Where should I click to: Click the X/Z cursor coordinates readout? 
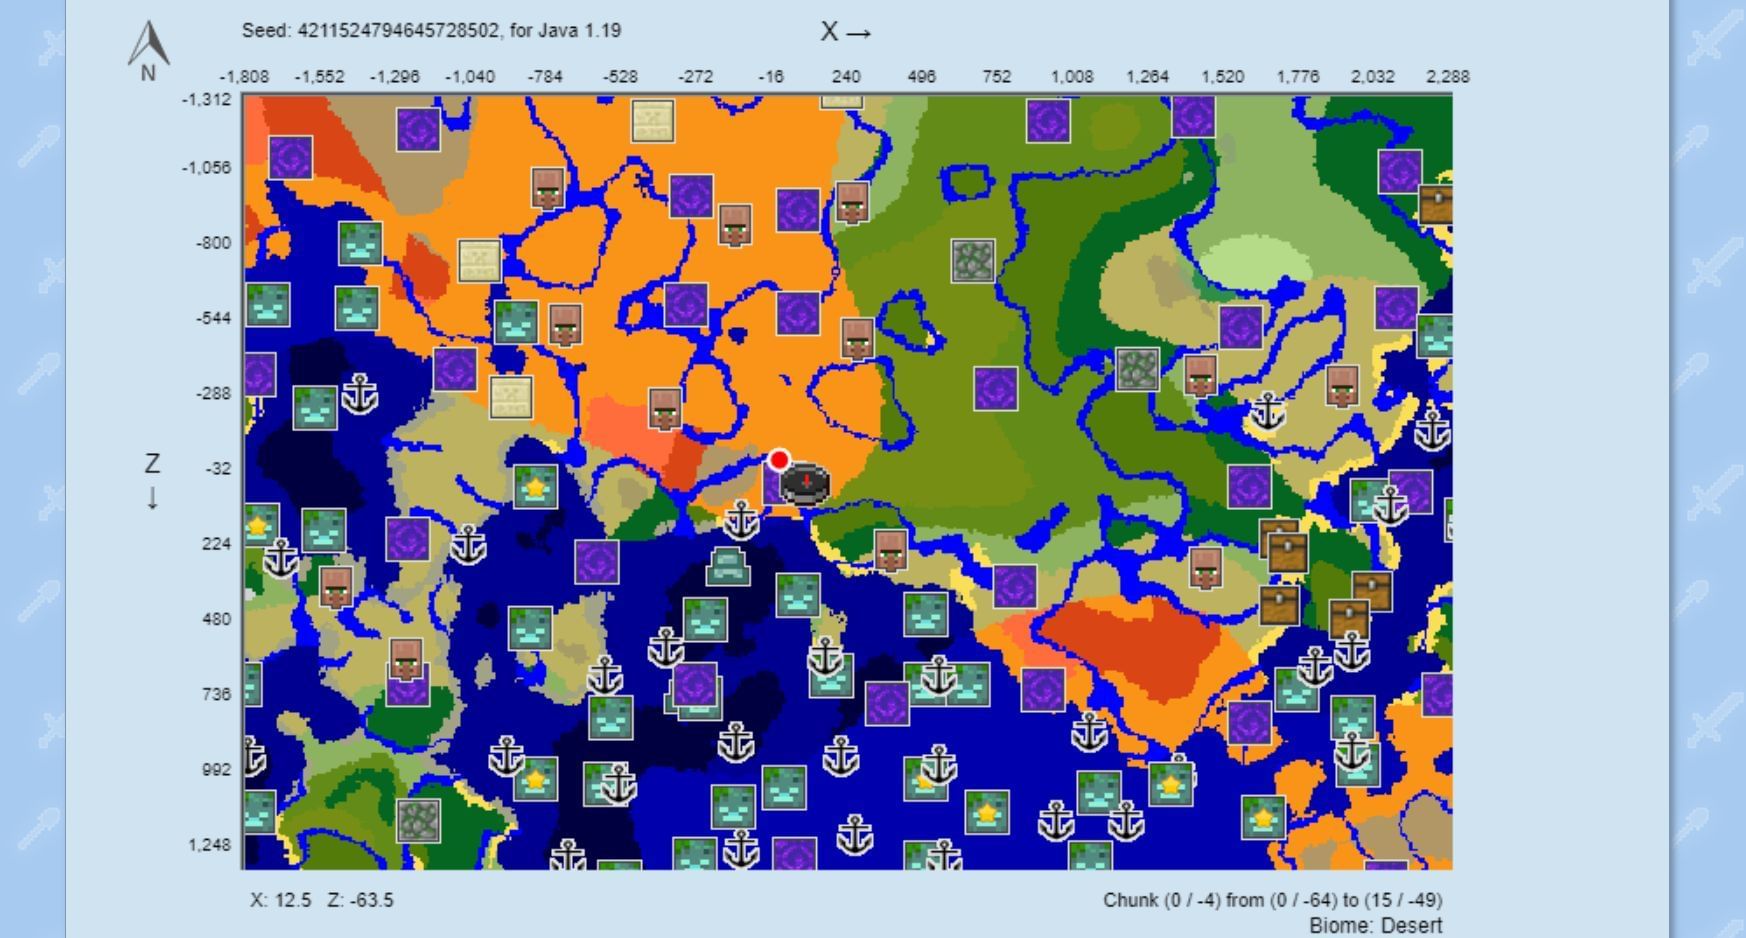click(322, 900)
